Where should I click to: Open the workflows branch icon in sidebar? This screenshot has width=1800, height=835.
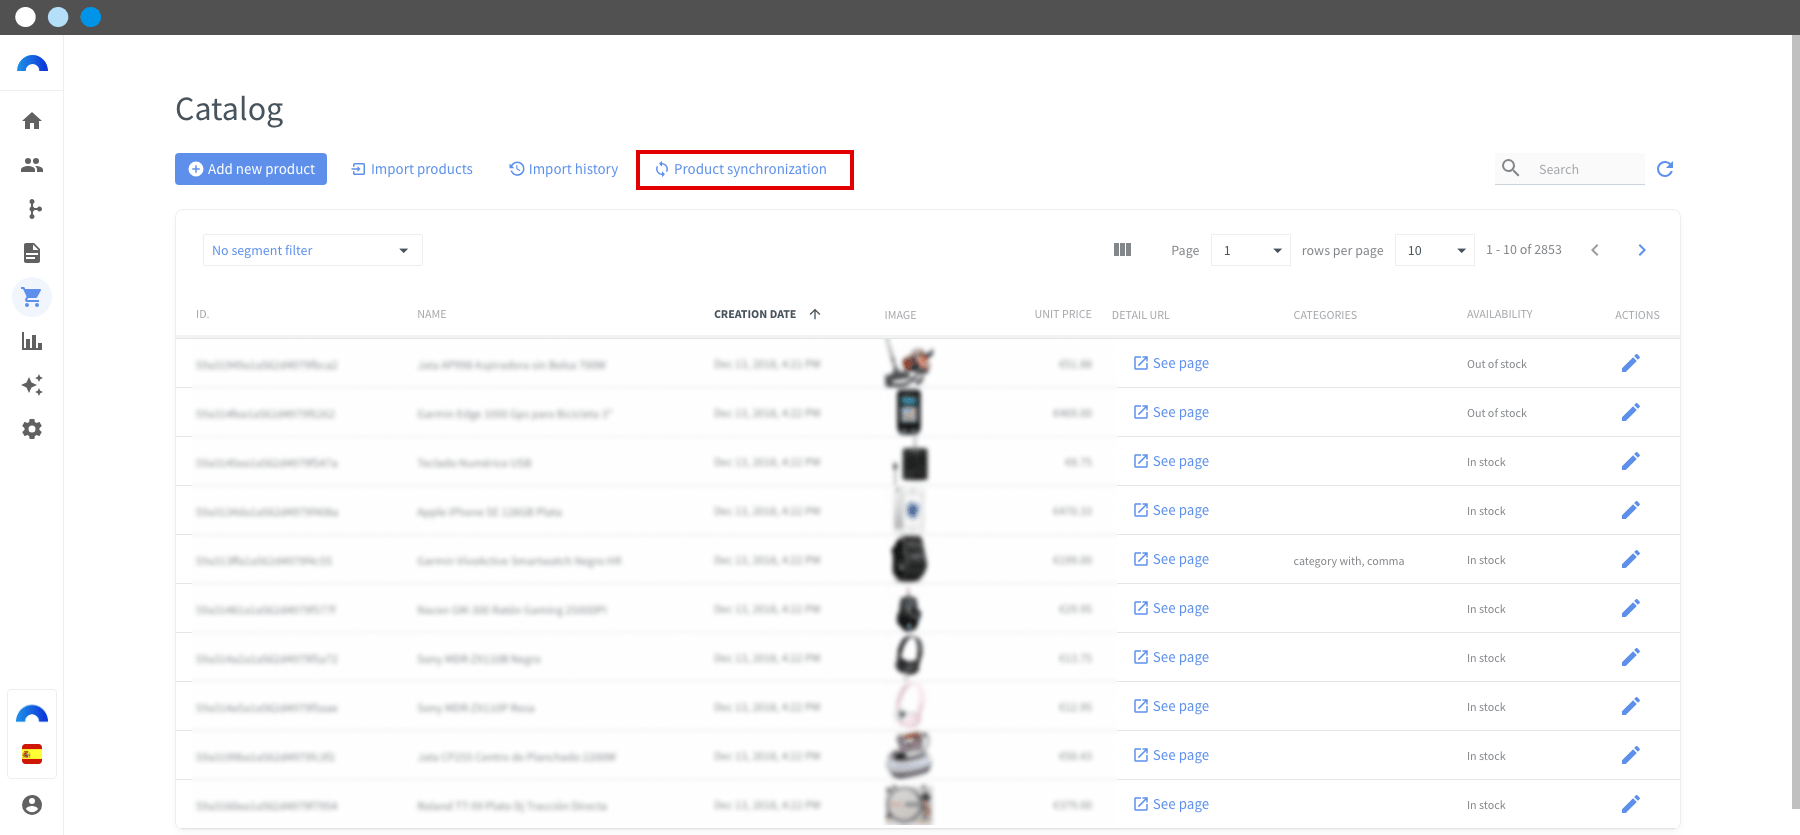pos(35,209)
